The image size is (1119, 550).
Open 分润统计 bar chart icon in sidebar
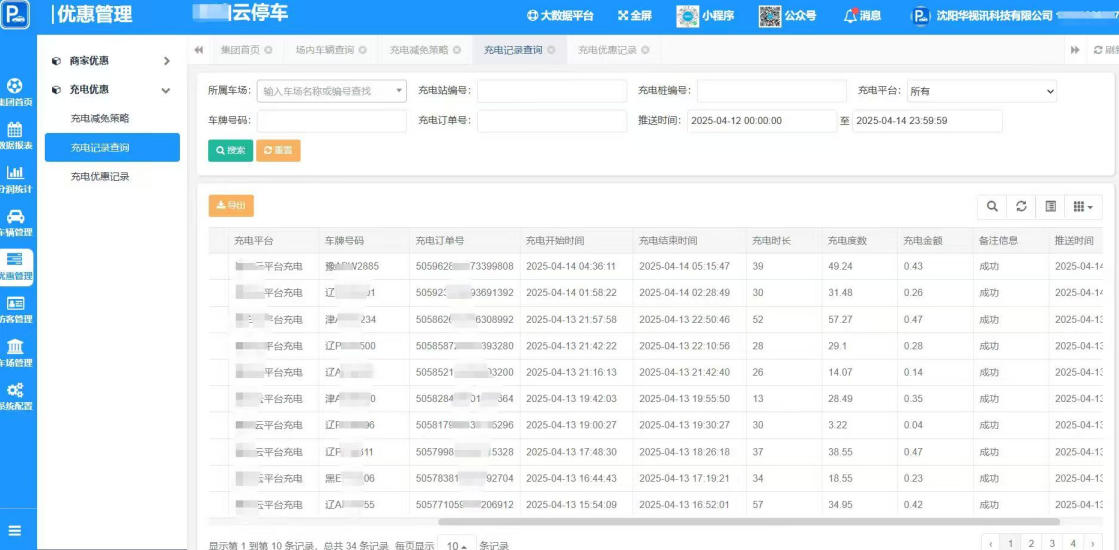pos(16,179)
